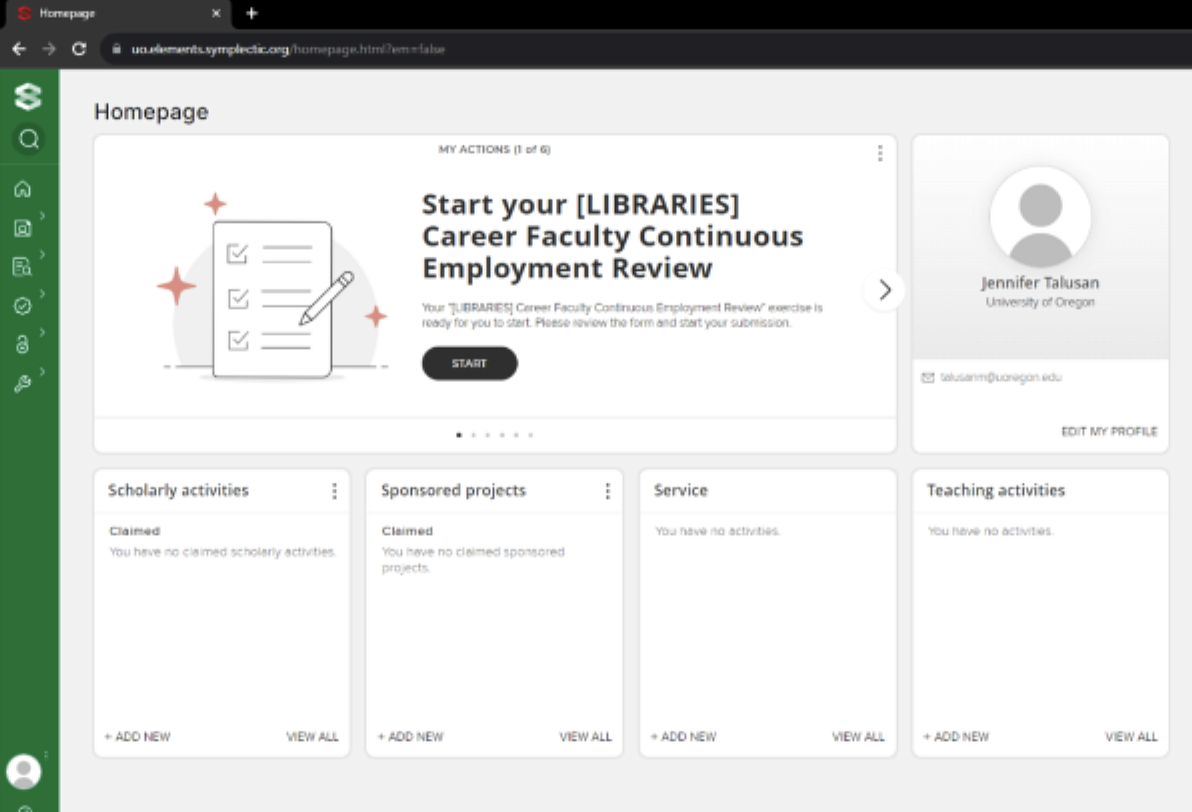Viewport: 1192px width, 812px height.
Task: Click ADD NEW under Teaching activities
Action: 955,737
